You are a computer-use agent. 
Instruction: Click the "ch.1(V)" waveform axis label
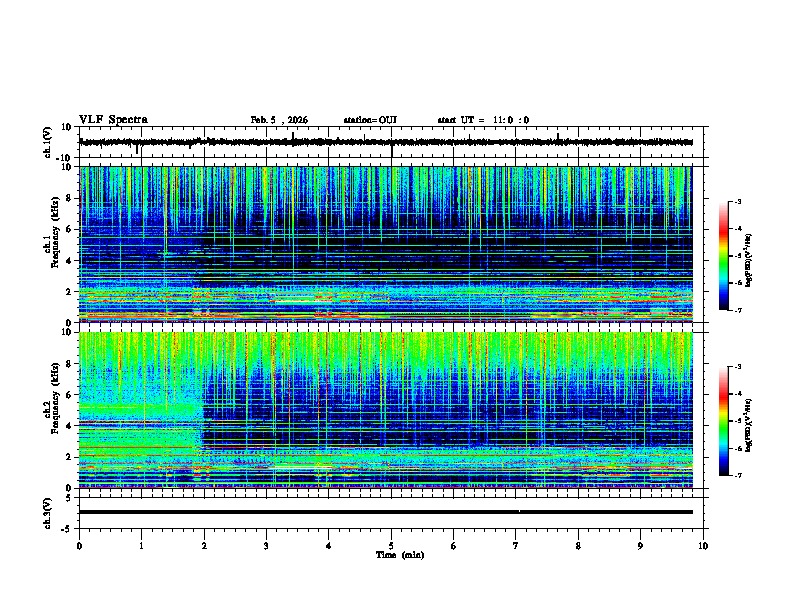(x=48, y=142)
